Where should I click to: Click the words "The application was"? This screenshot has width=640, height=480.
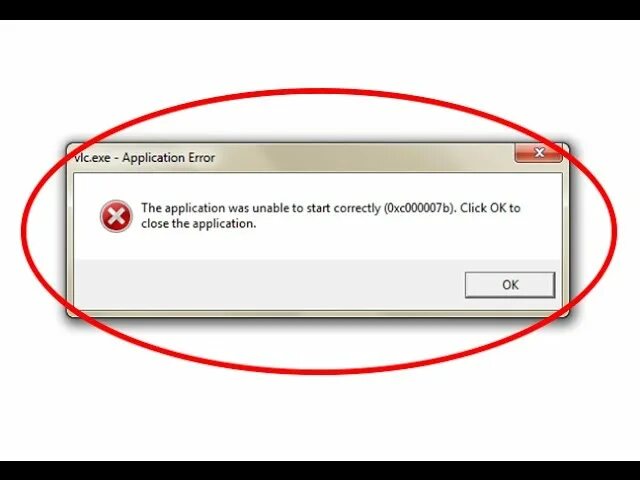click(x=195, y=208)
